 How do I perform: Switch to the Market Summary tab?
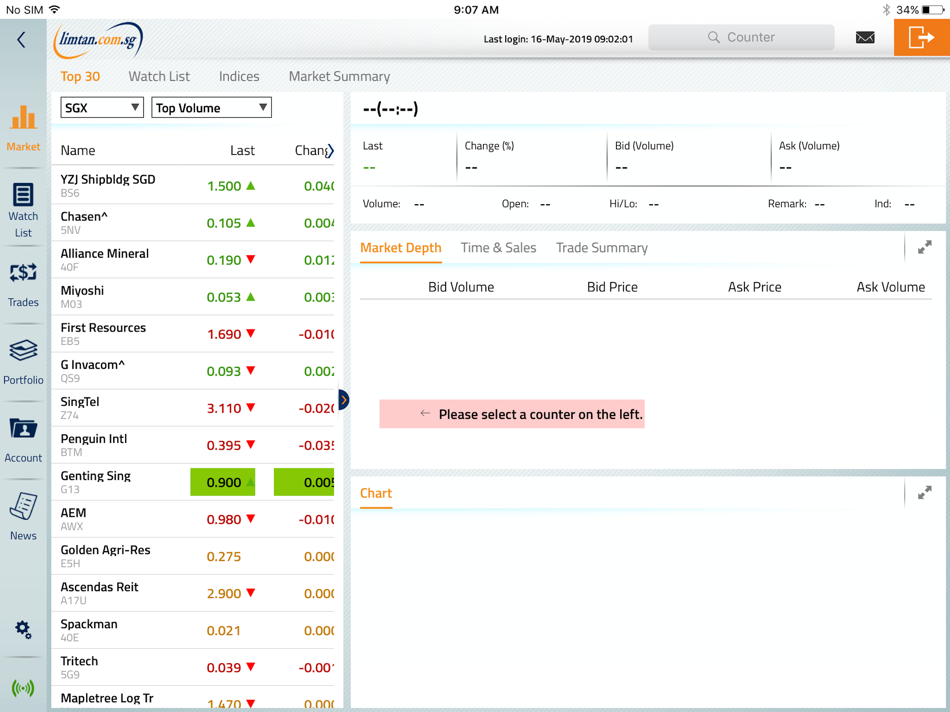pyautogui.click(x=339, y=76)
